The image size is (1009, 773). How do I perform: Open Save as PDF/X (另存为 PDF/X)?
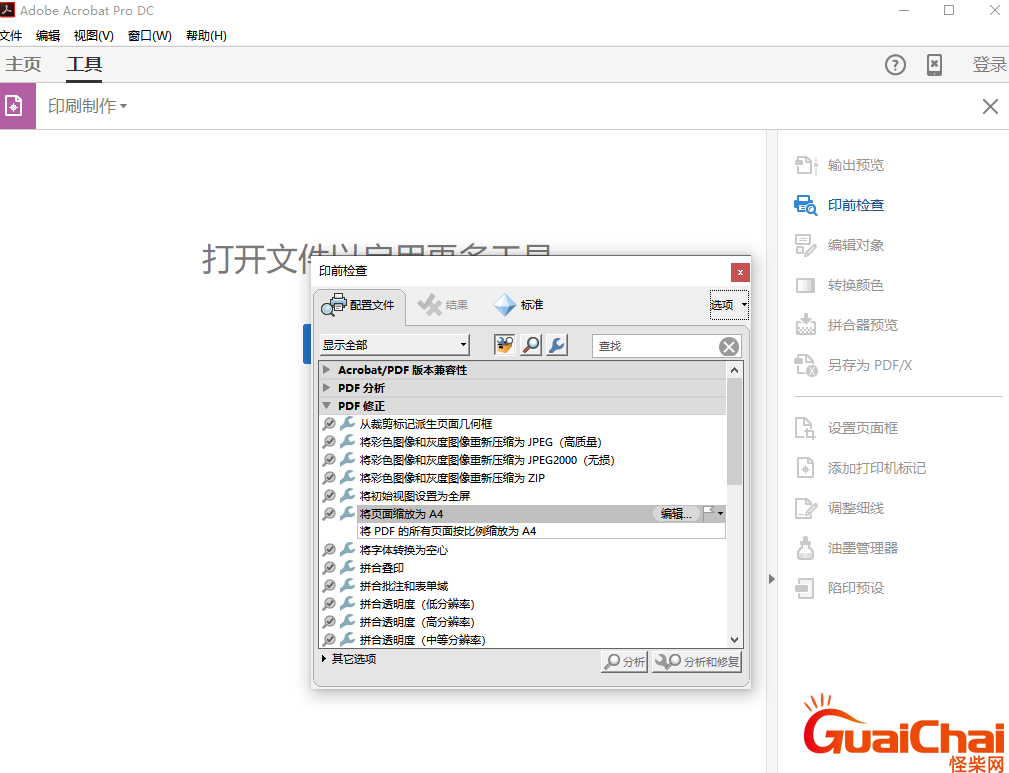click(x=853, y=365)
